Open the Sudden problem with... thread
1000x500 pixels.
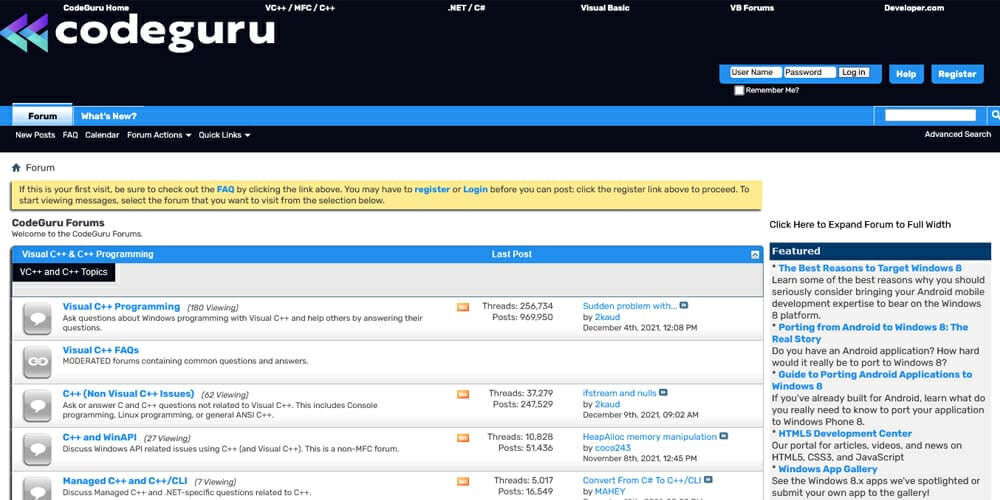[630, 306]
